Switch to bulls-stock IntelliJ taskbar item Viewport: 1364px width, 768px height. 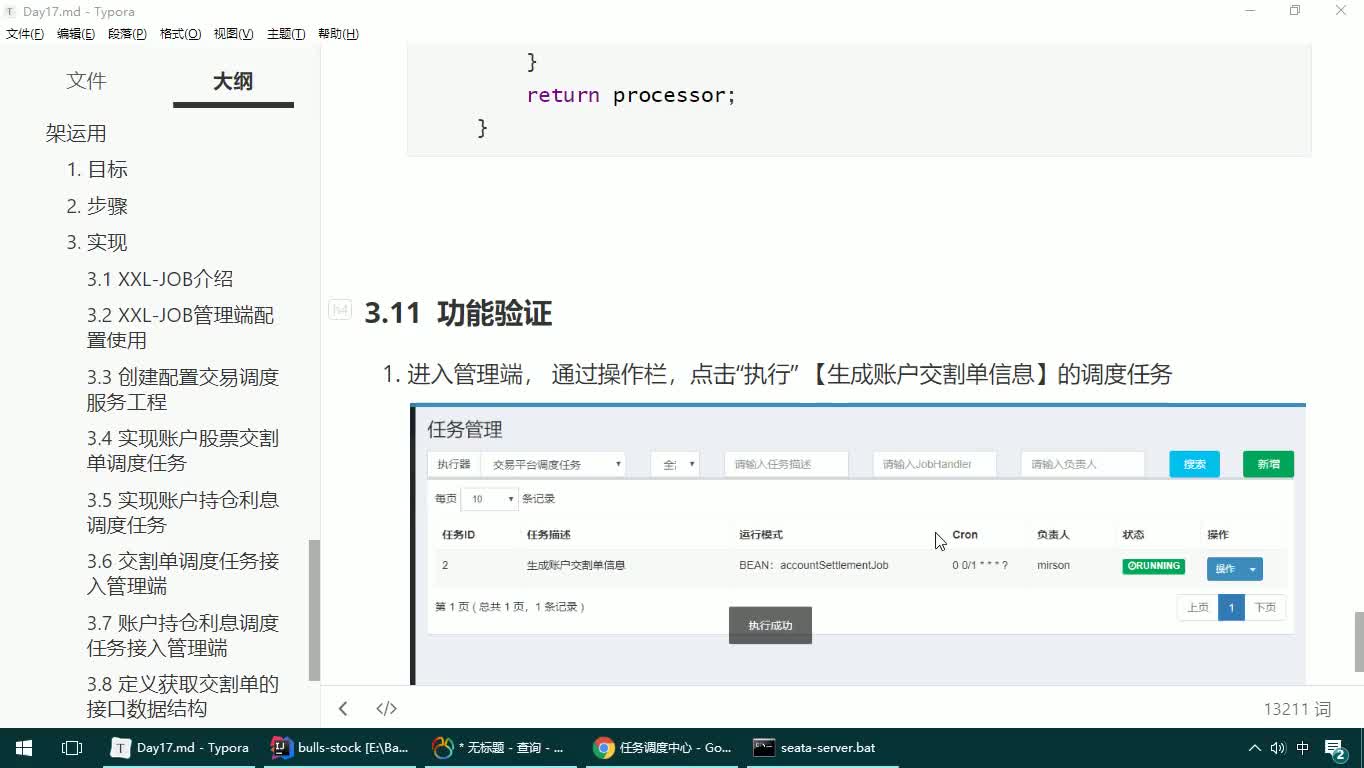click(341, 748)
